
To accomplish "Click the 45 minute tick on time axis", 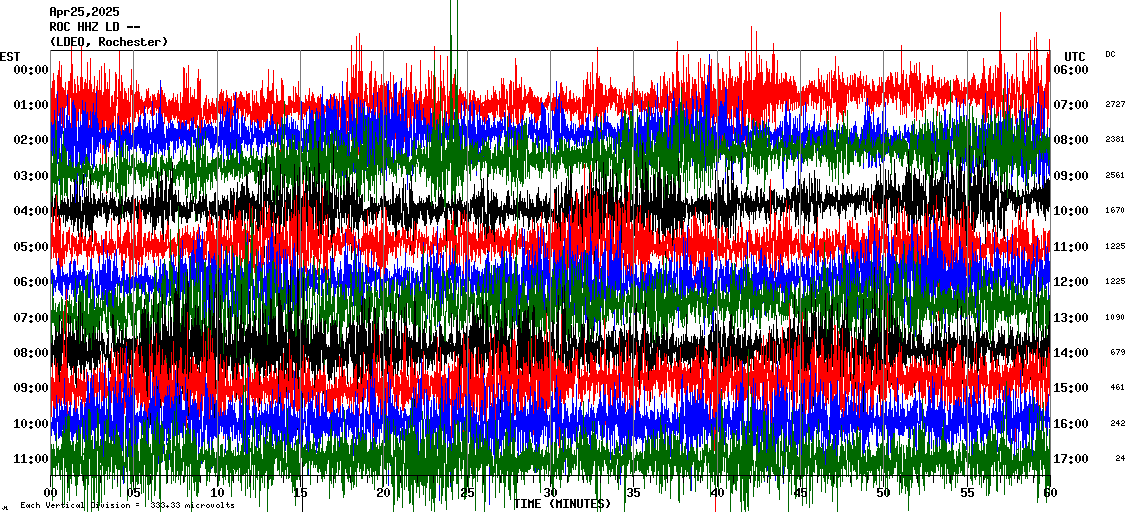I will pos(800,493).
